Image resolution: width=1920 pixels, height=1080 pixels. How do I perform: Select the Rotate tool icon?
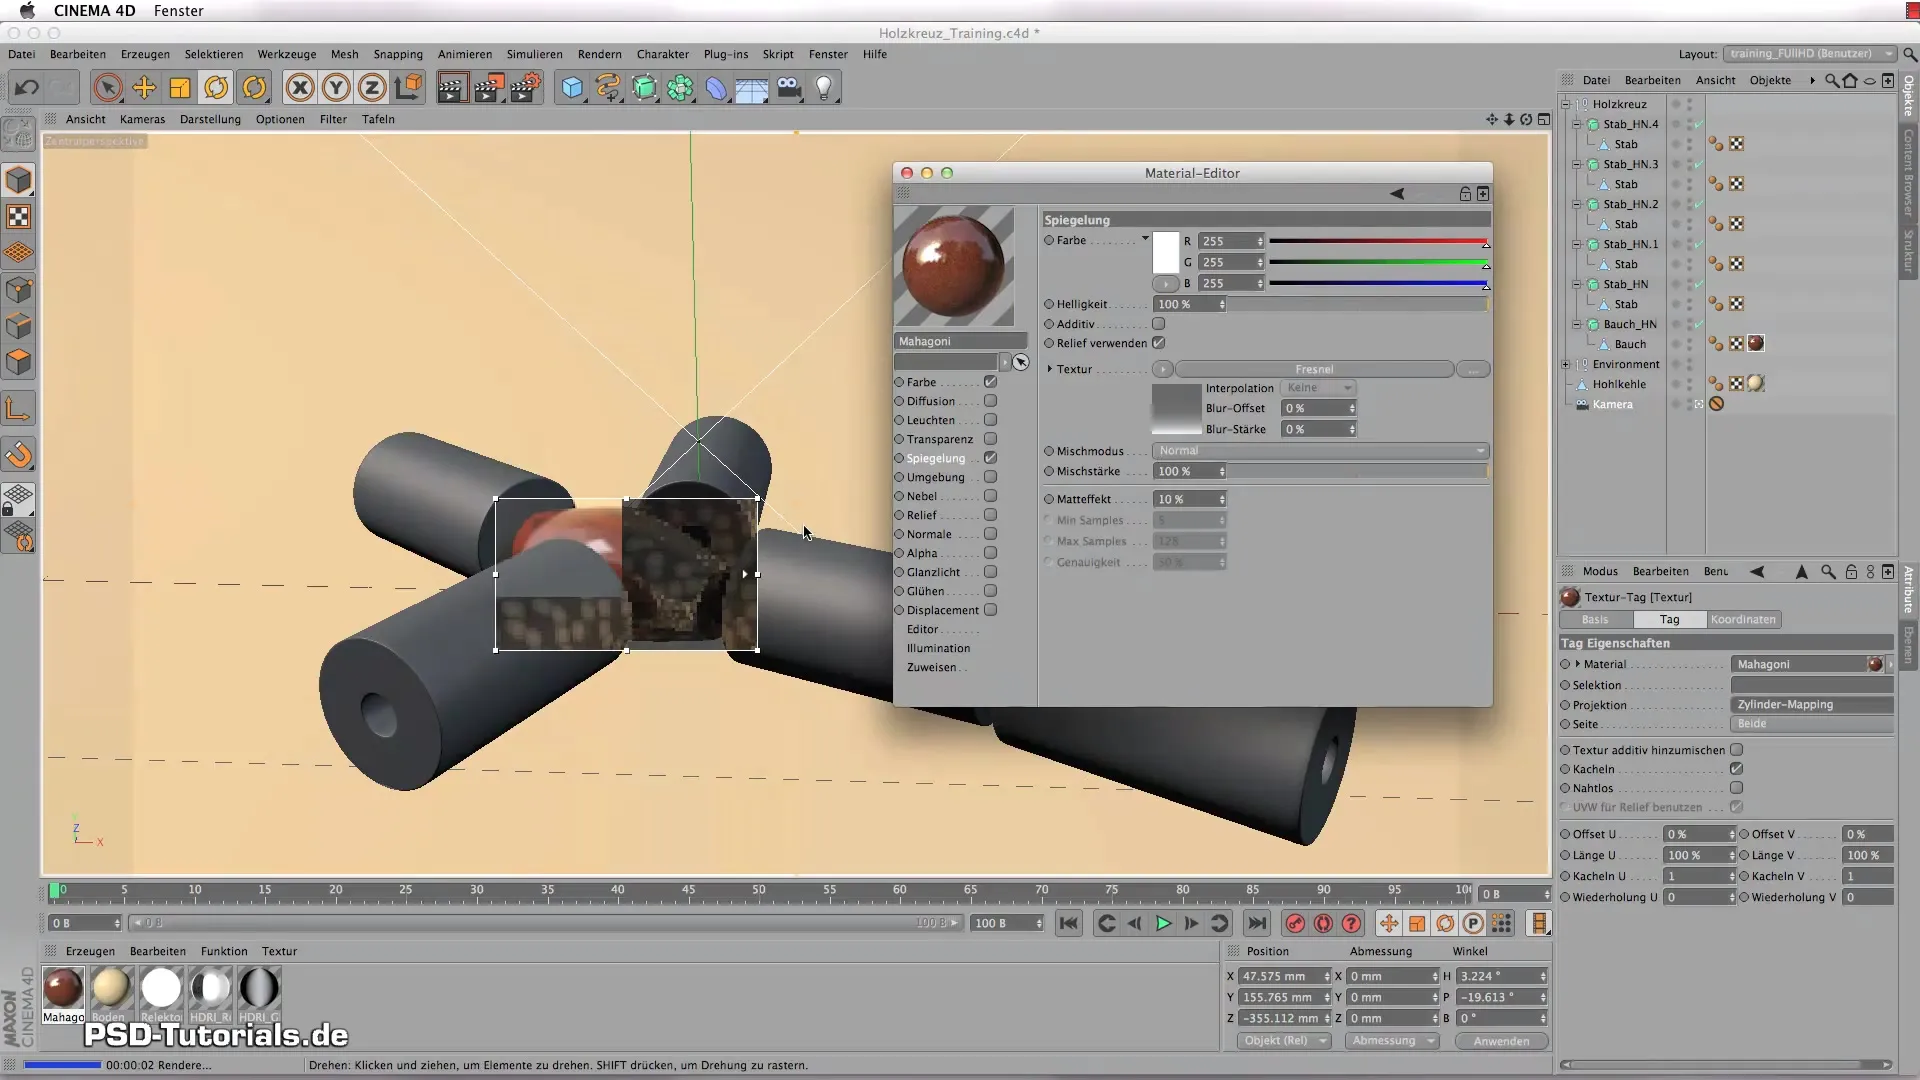point(216,88)
